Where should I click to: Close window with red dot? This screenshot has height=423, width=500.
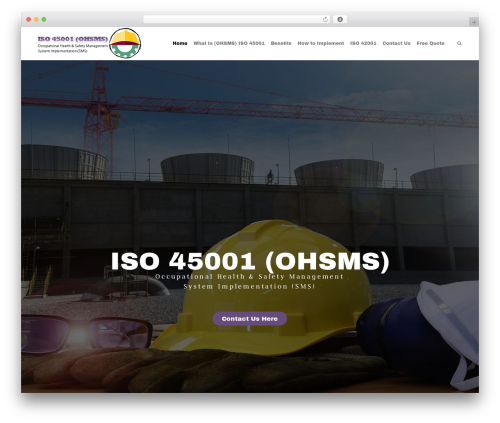[x=29, y=20]
